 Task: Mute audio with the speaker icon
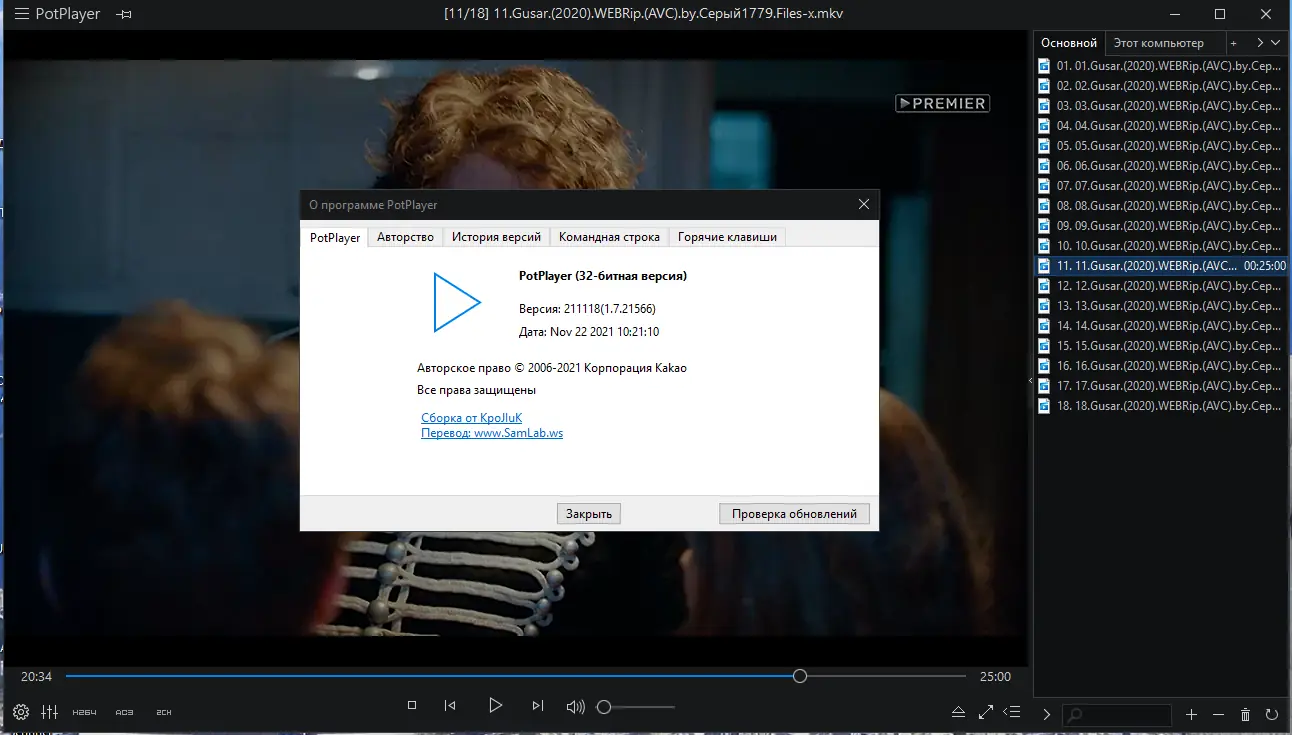[575, 706]
